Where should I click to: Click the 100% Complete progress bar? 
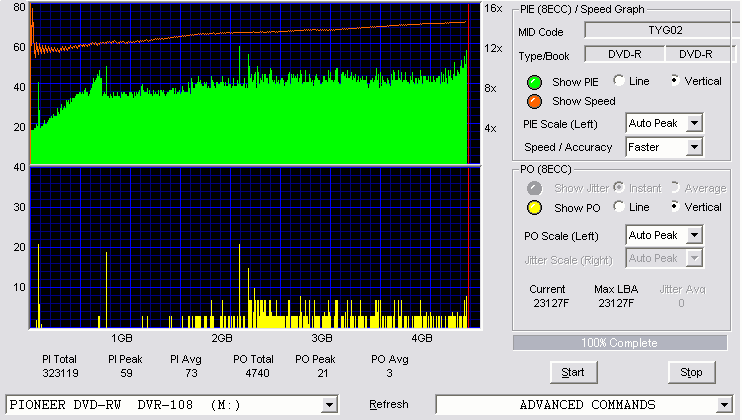tap(619, 343)
